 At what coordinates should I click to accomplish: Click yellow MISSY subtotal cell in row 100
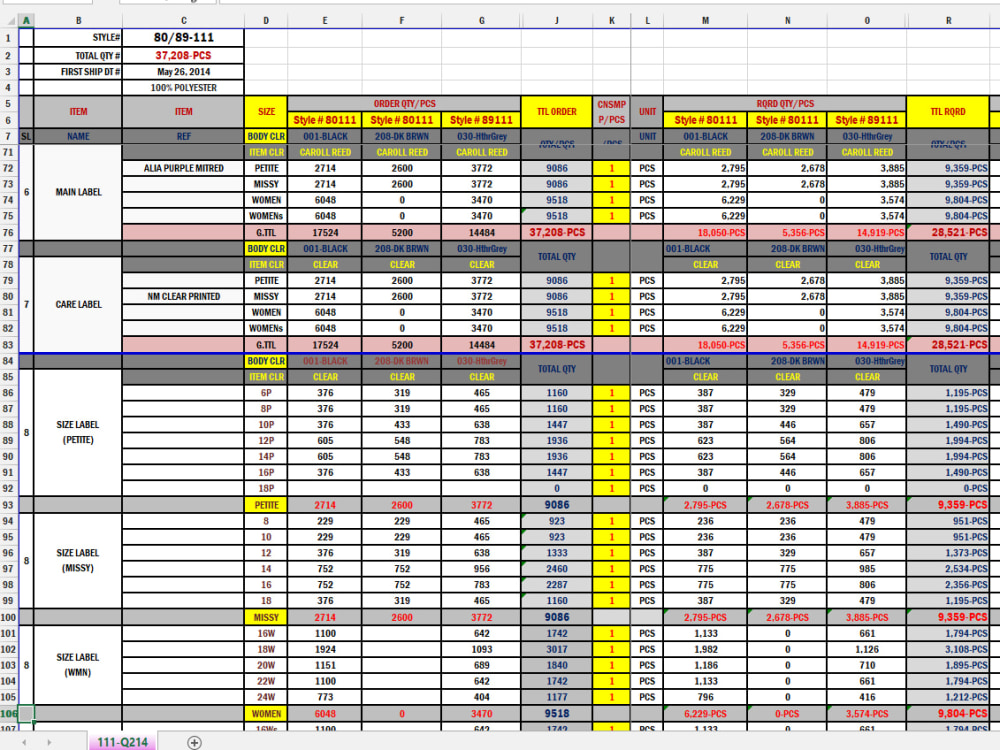[x=266, y=617]
